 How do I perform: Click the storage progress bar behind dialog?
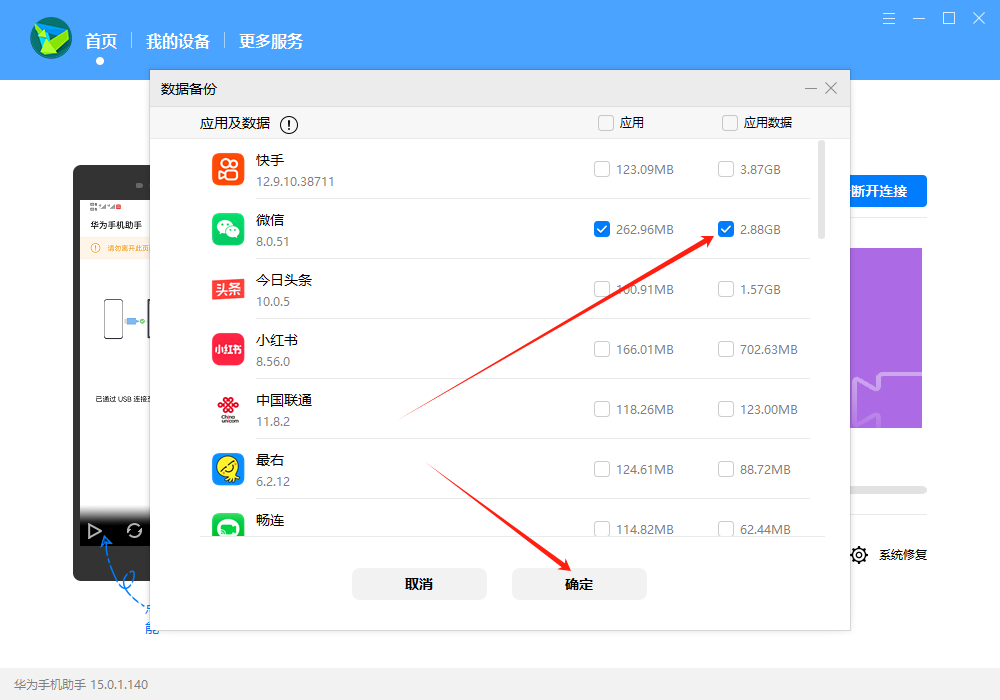(x=888, y=490)
